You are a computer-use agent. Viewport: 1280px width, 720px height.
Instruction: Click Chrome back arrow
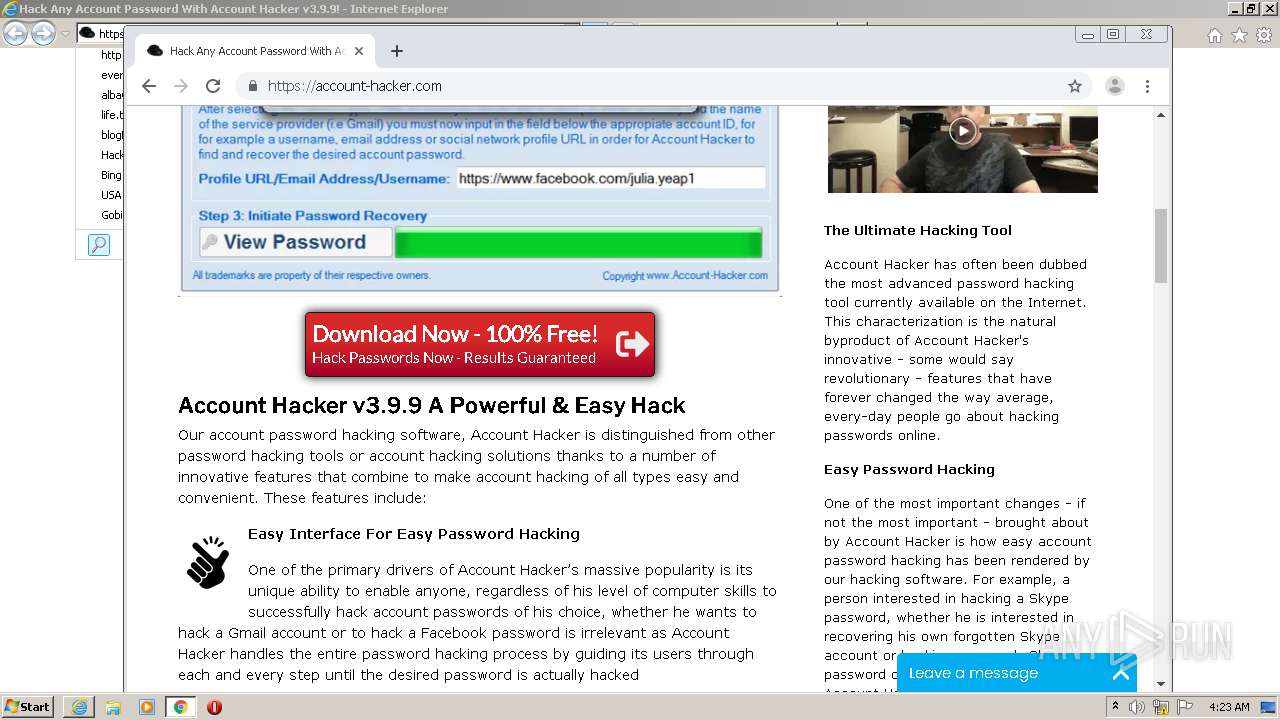click(x=149, y=86)
